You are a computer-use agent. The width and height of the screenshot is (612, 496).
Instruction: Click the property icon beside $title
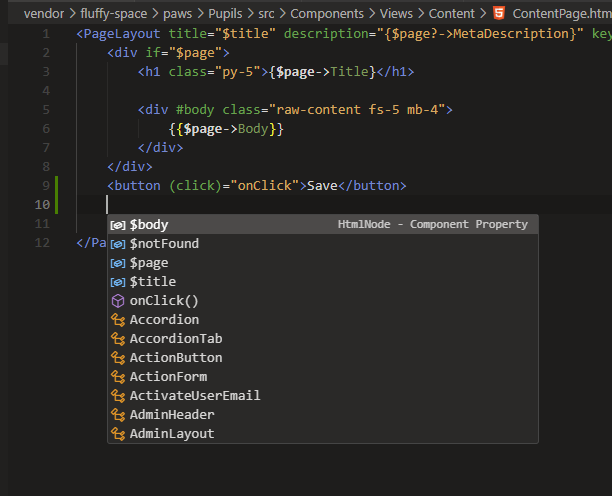coord(118,282)
